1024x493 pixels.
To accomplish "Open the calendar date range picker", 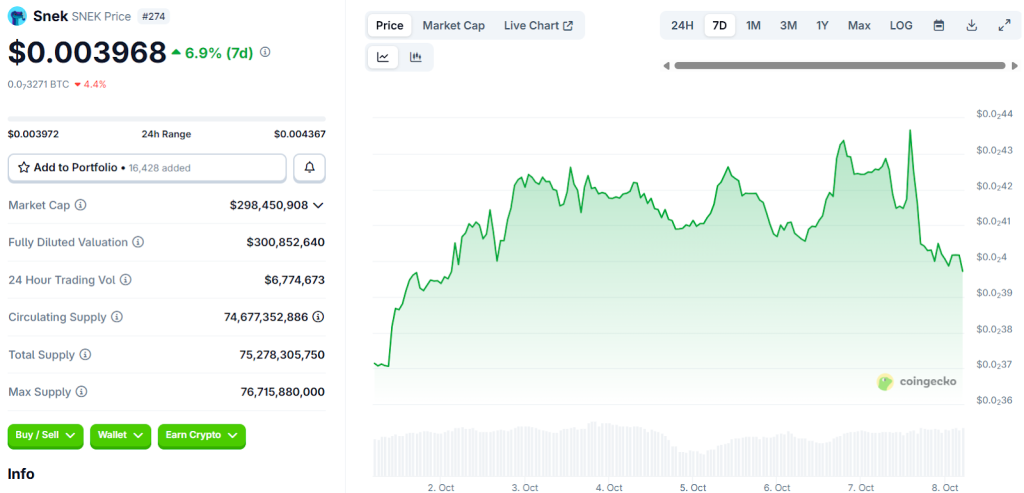I will click(938, 25).
